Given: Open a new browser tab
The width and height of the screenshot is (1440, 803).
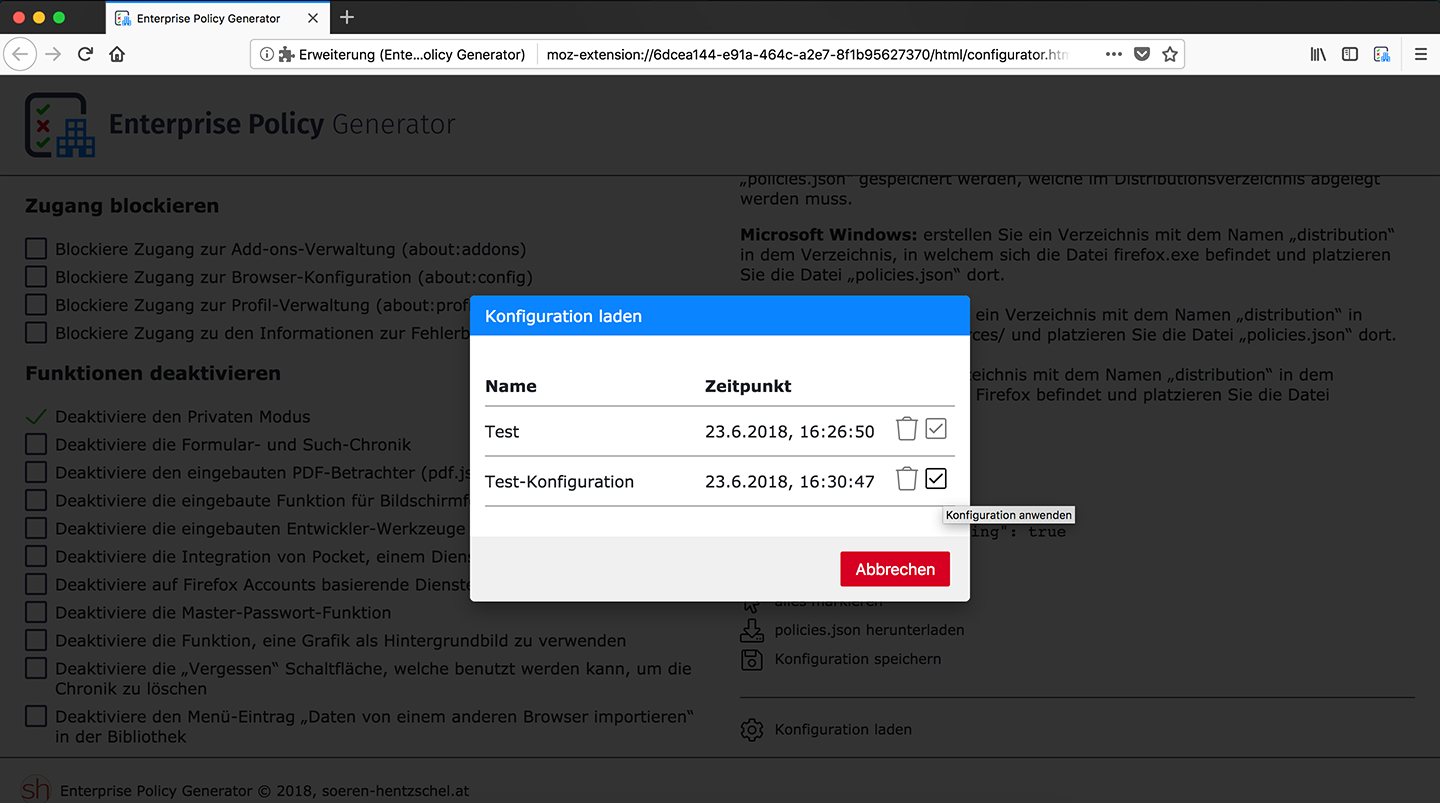Looking at the screenshot, I should (x=347, y=17).
